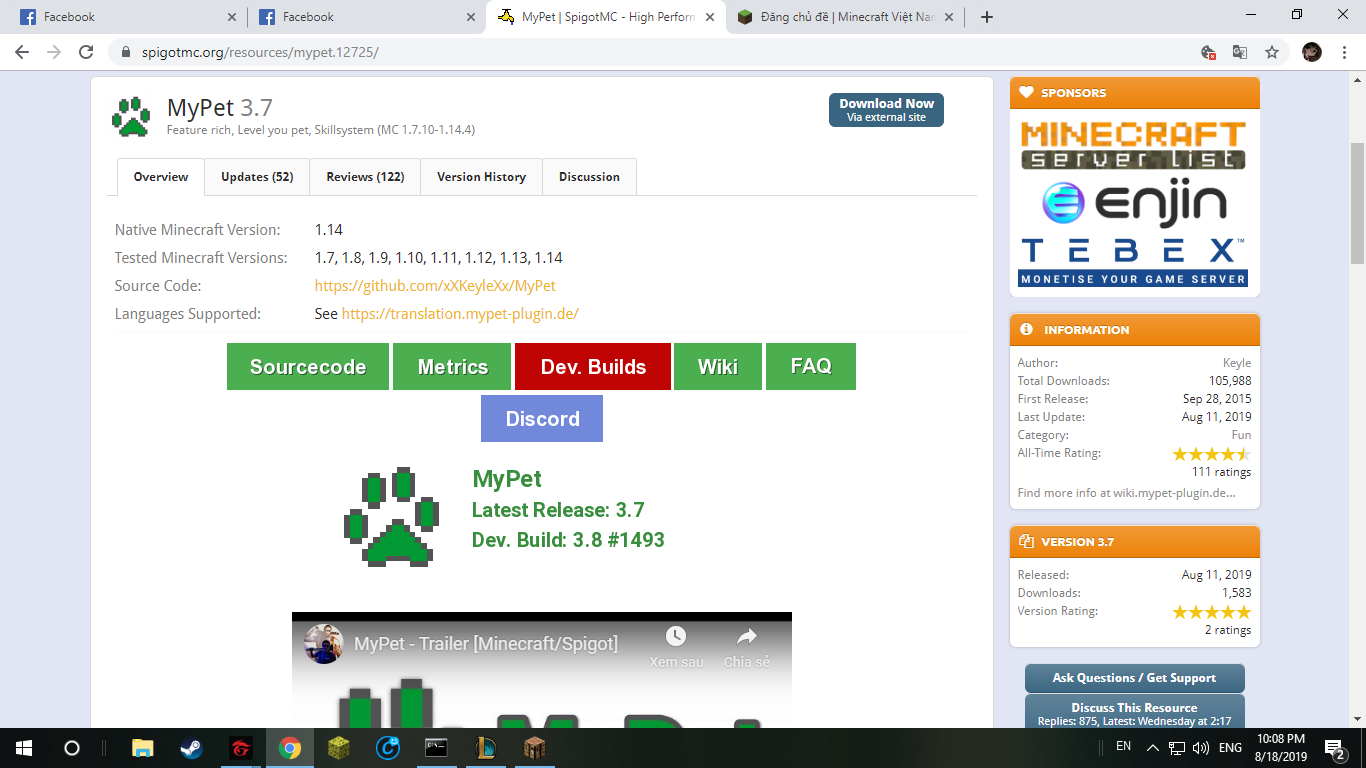Click the address bar URL field

tap(650, 52)
